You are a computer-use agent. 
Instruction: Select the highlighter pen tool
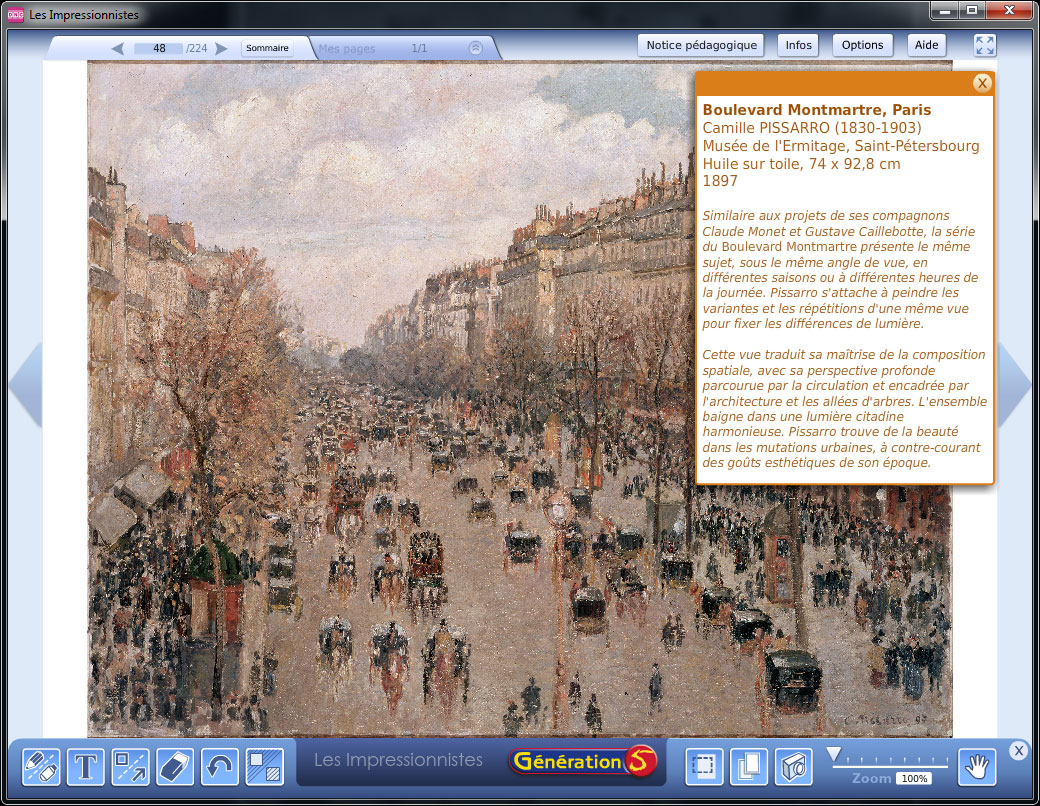pos(41,767)
